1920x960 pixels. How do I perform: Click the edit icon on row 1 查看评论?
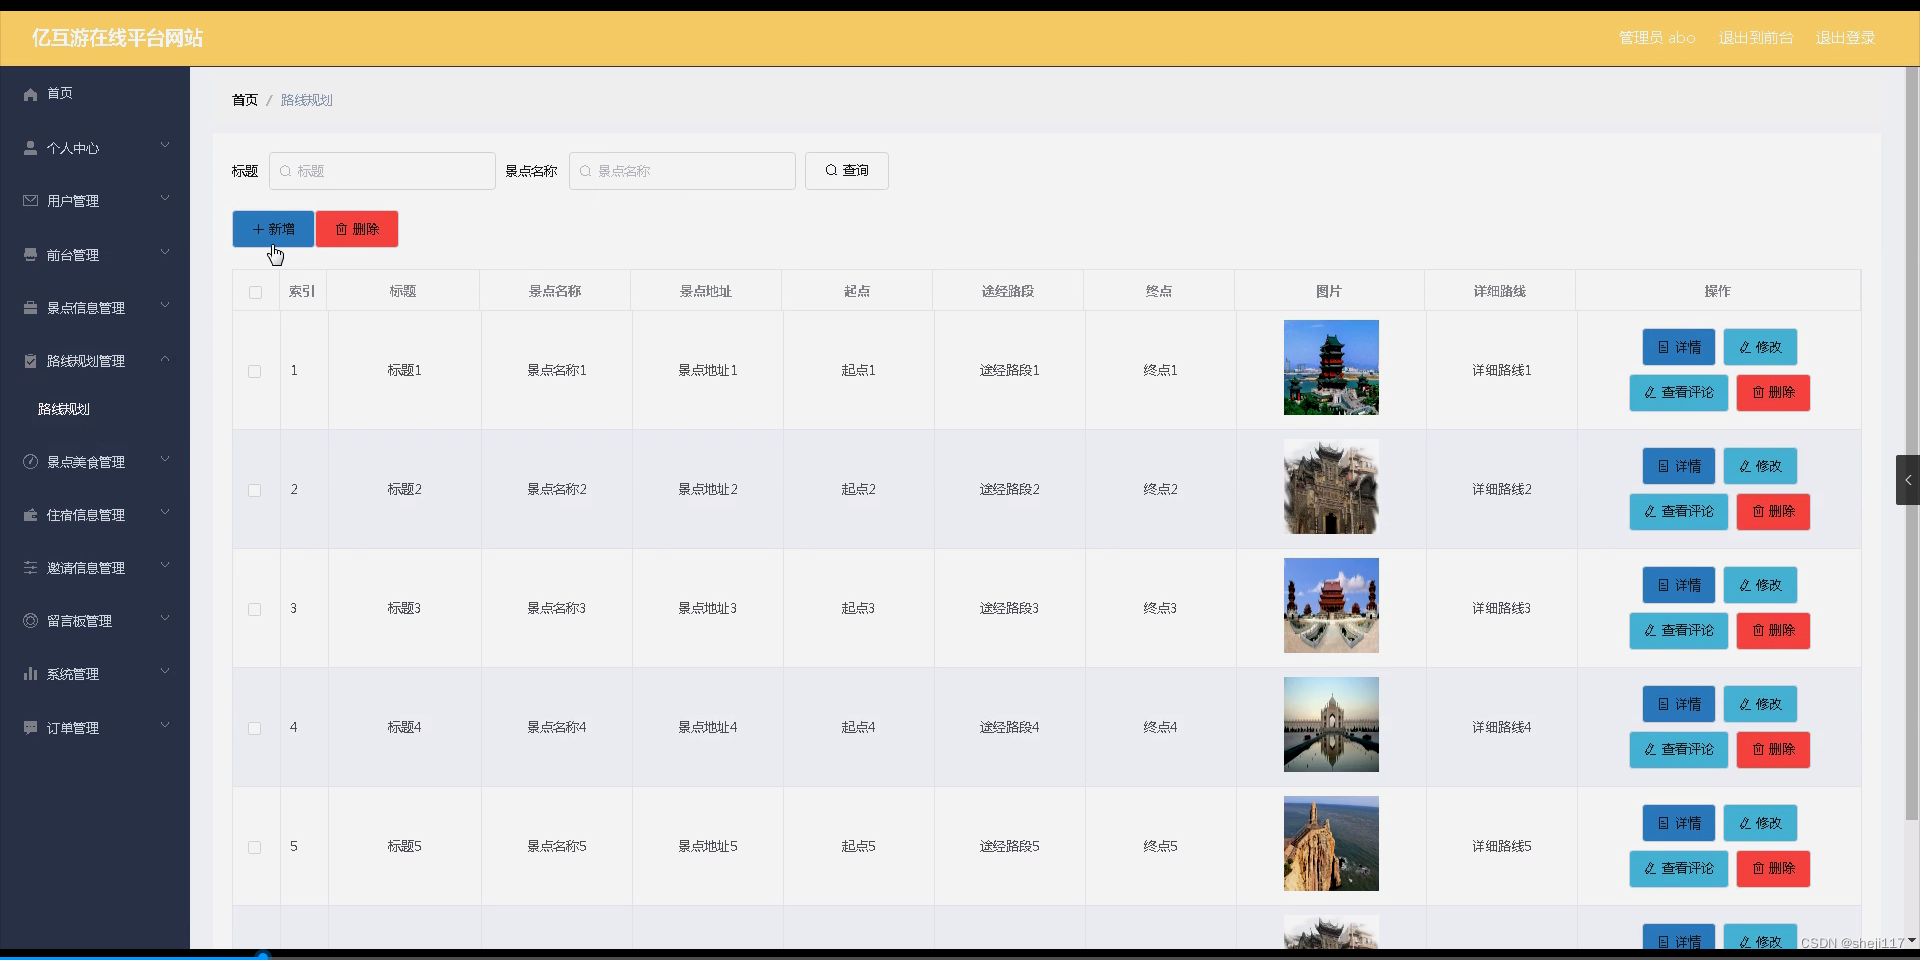point(1650,393)
